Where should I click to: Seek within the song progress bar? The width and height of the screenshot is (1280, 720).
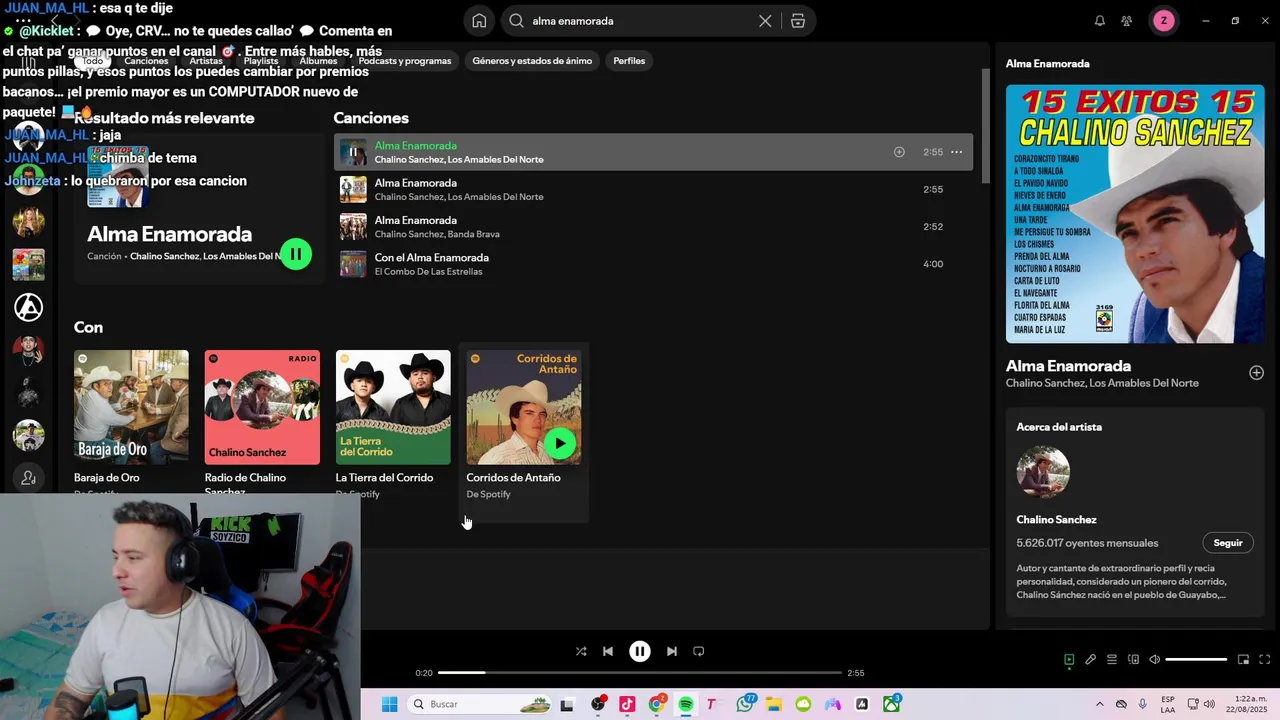[x=640, y=673]
